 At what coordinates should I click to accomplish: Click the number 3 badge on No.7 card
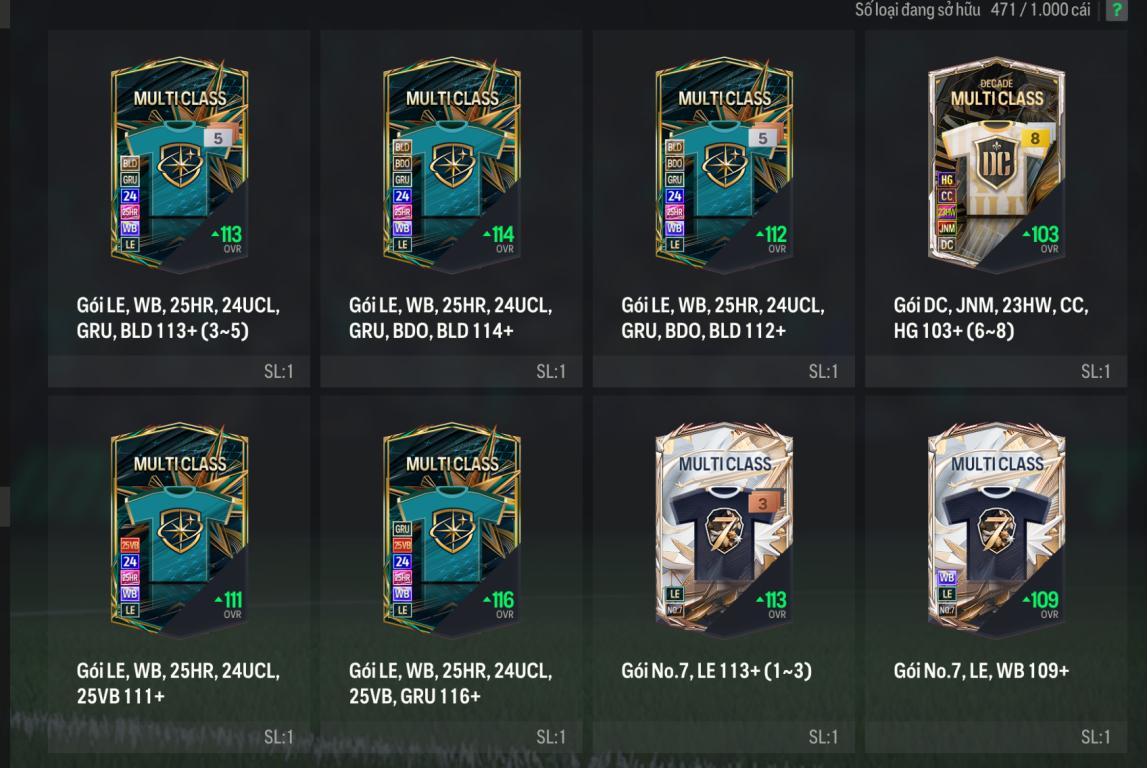pyautogui.click(x=763, y=503)
